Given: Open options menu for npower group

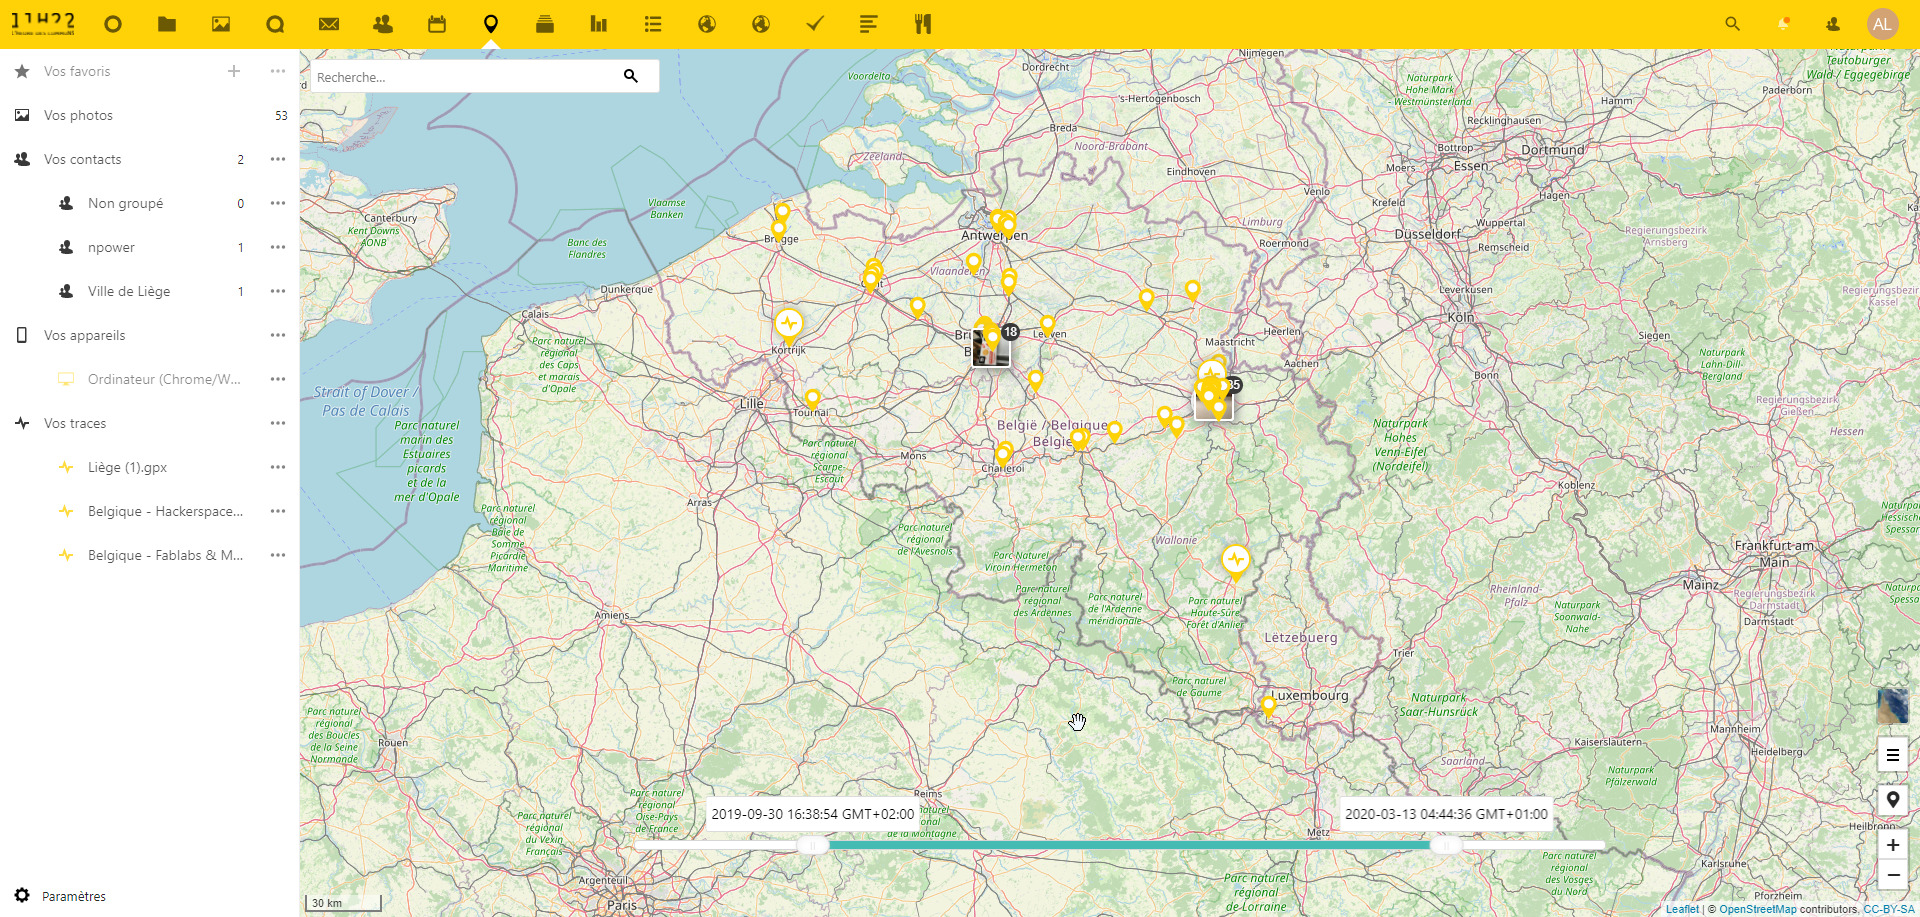Looking at the screenshot, I should pyautogui.click(x=278, y=247).
